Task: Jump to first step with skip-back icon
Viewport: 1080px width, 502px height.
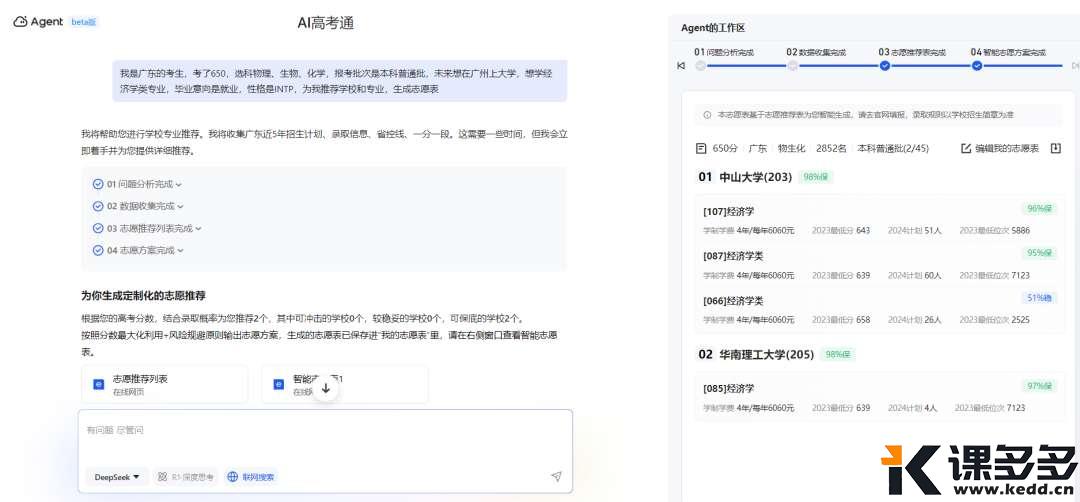Action: [681, 66]
